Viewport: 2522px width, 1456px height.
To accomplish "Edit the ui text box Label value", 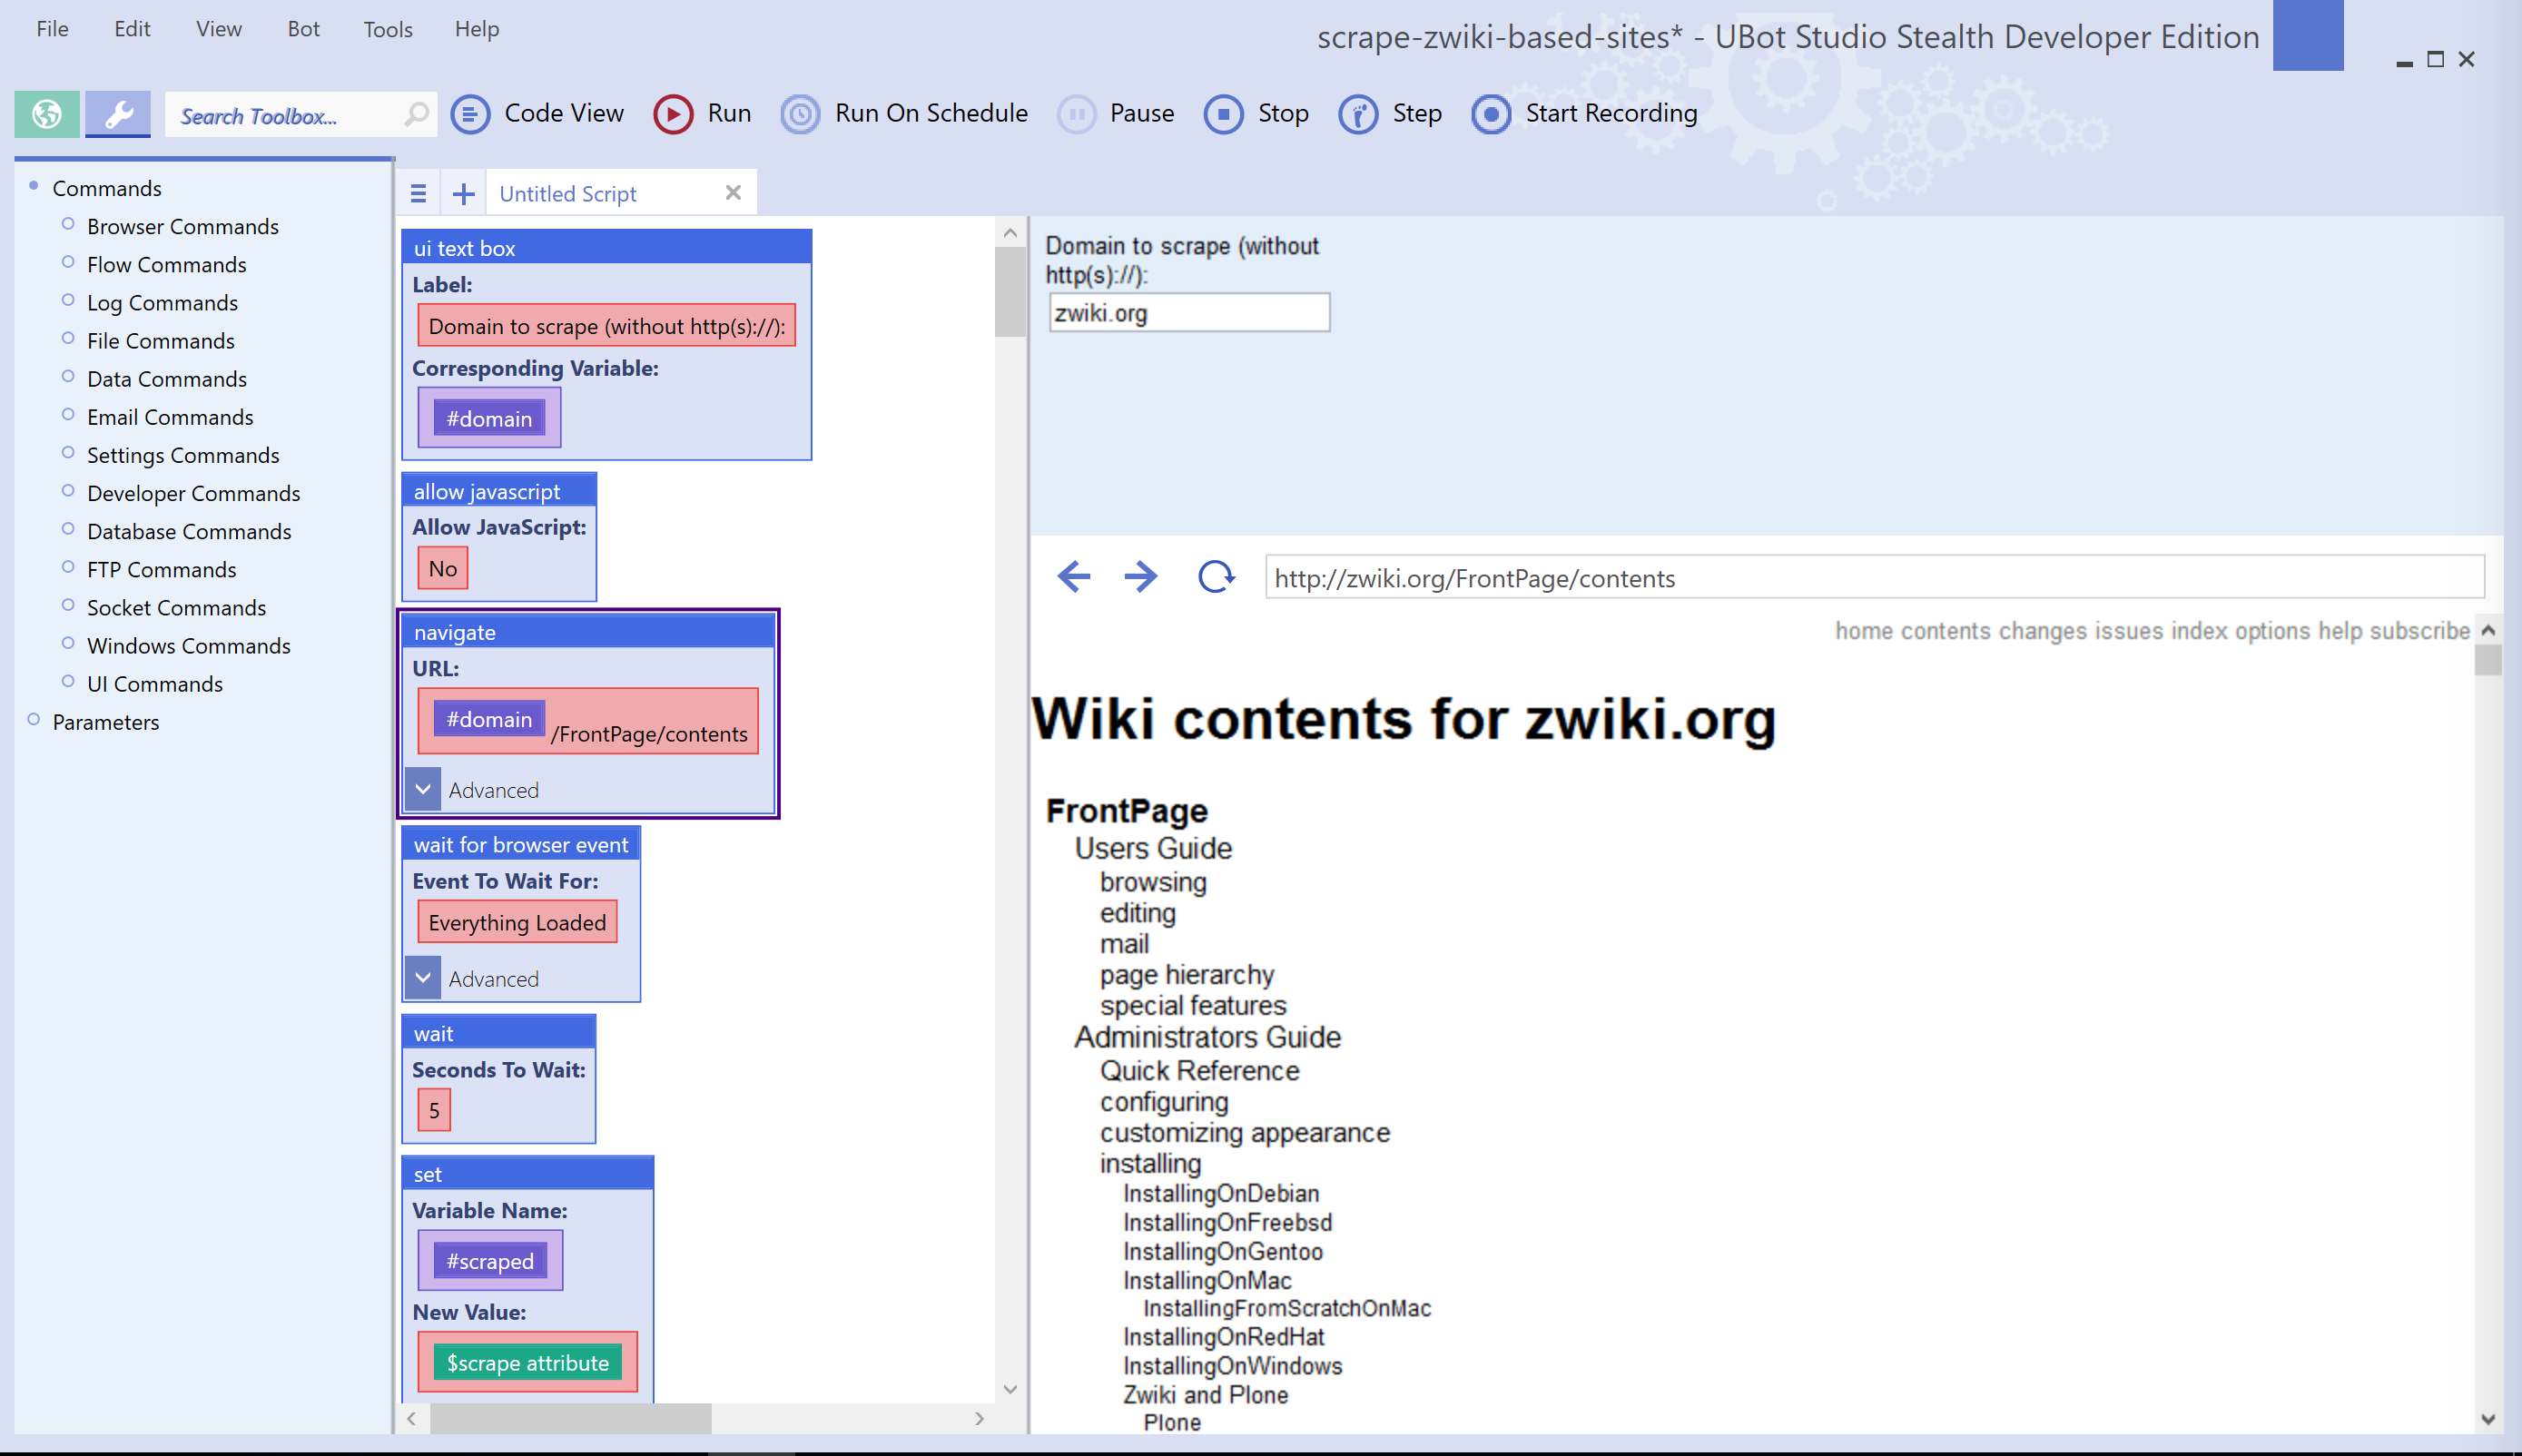I will tap(606, 326).
